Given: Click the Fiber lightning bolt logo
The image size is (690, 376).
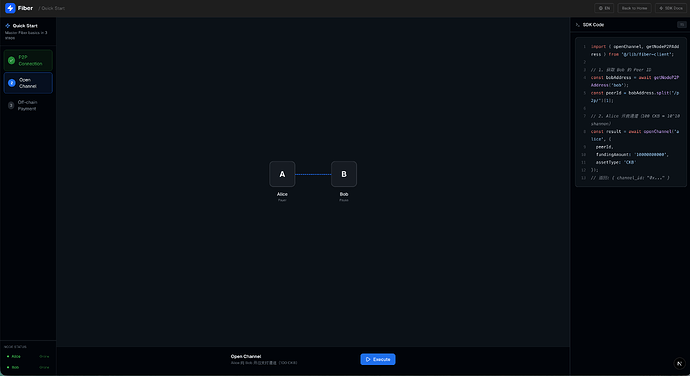Looking at the screenshot, I should click(10, 8).
